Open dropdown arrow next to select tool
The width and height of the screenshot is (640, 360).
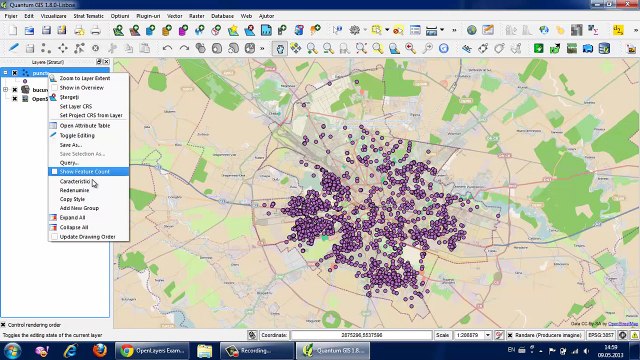point(387,30)
